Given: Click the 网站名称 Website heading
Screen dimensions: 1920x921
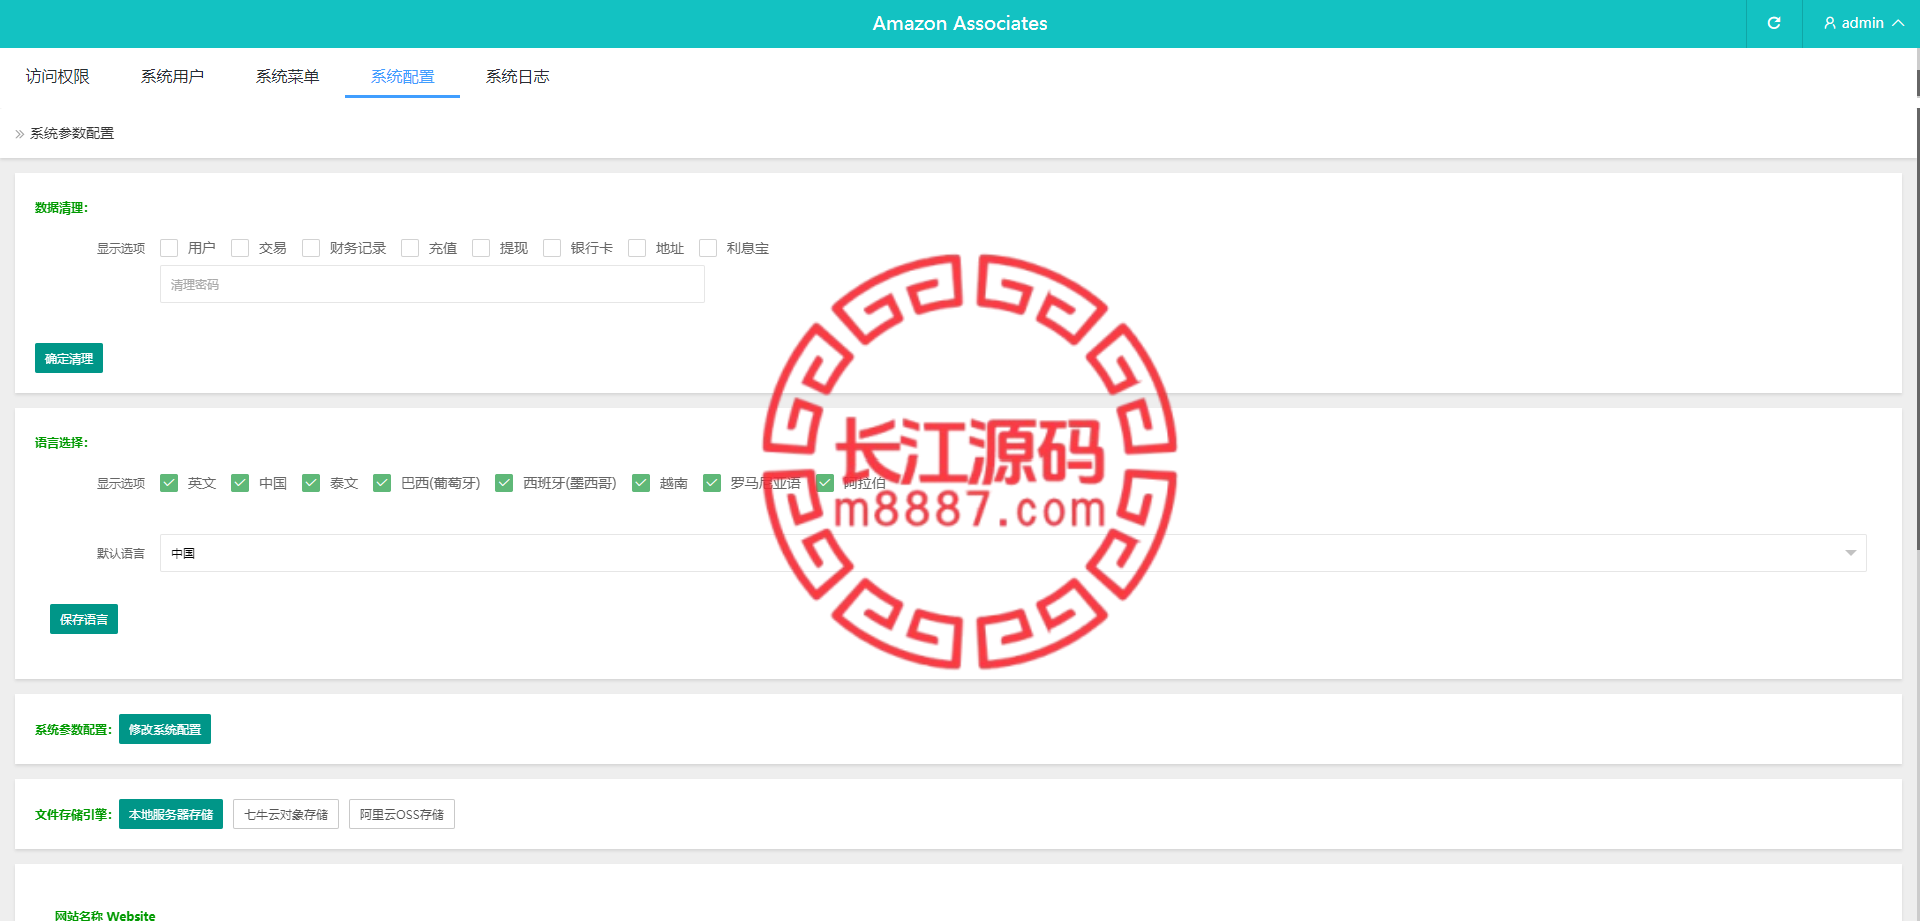Looking at the screenshot, I should (x=105, y=915).
